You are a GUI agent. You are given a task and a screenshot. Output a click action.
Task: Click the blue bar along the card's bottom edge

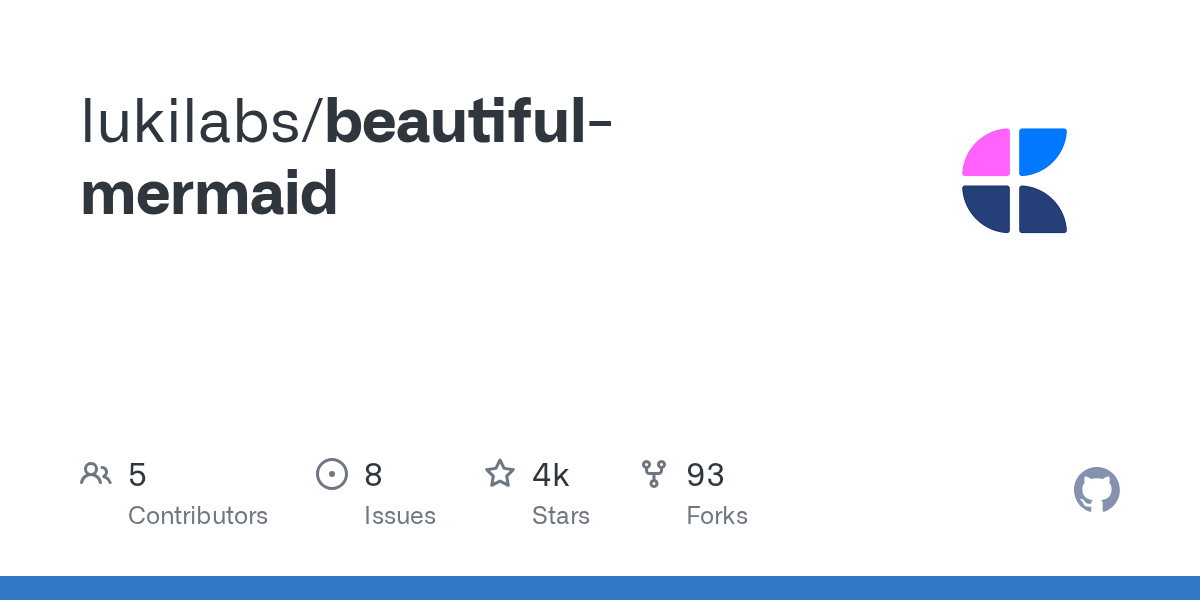pyautogui.click(x=600, y=588)
